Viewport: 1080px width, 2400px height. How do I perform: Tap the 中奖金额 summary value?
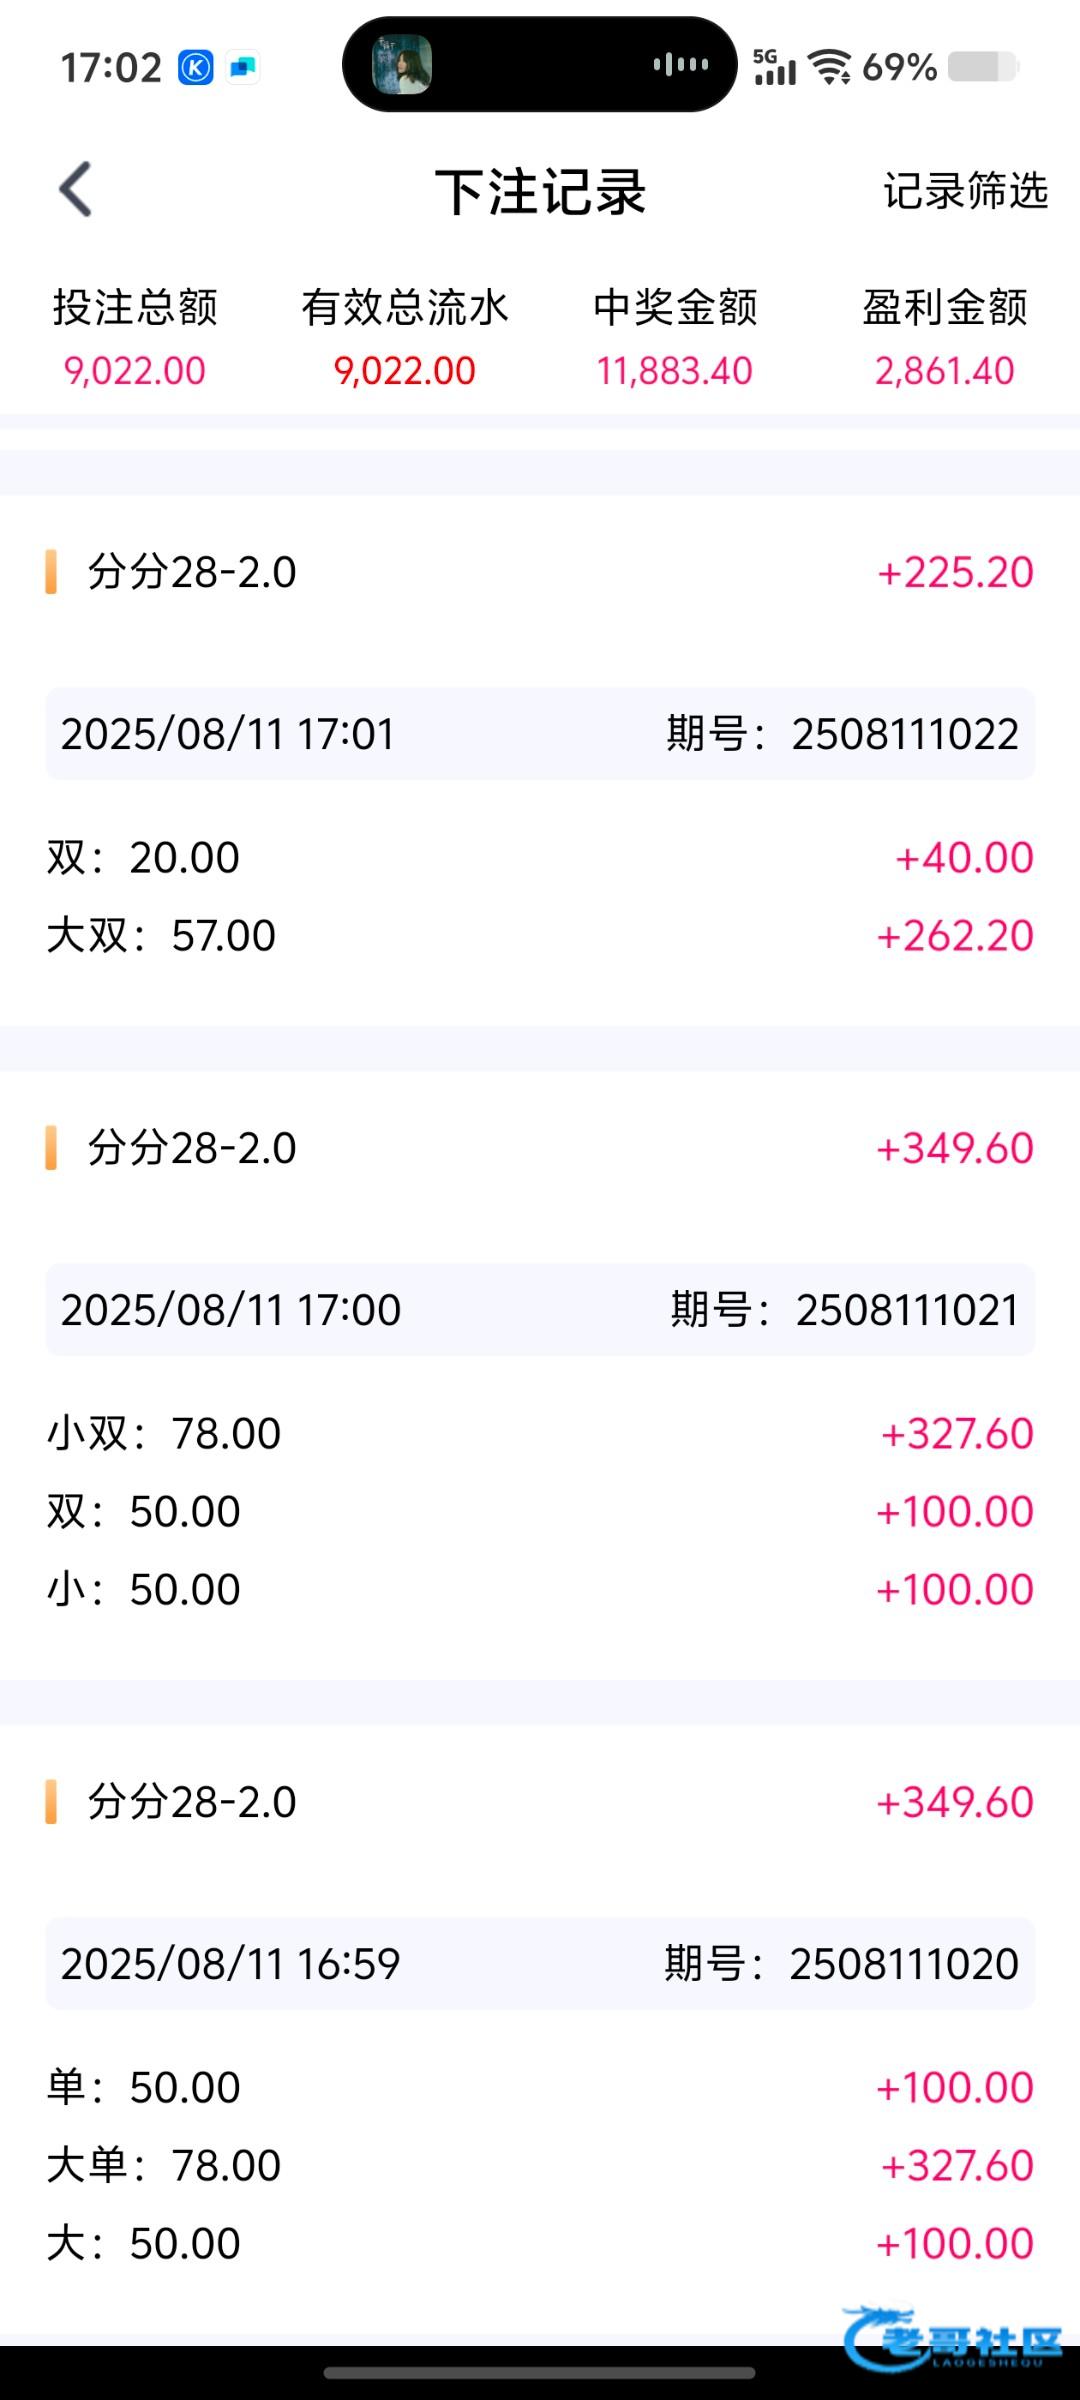[x=675, y=371]
